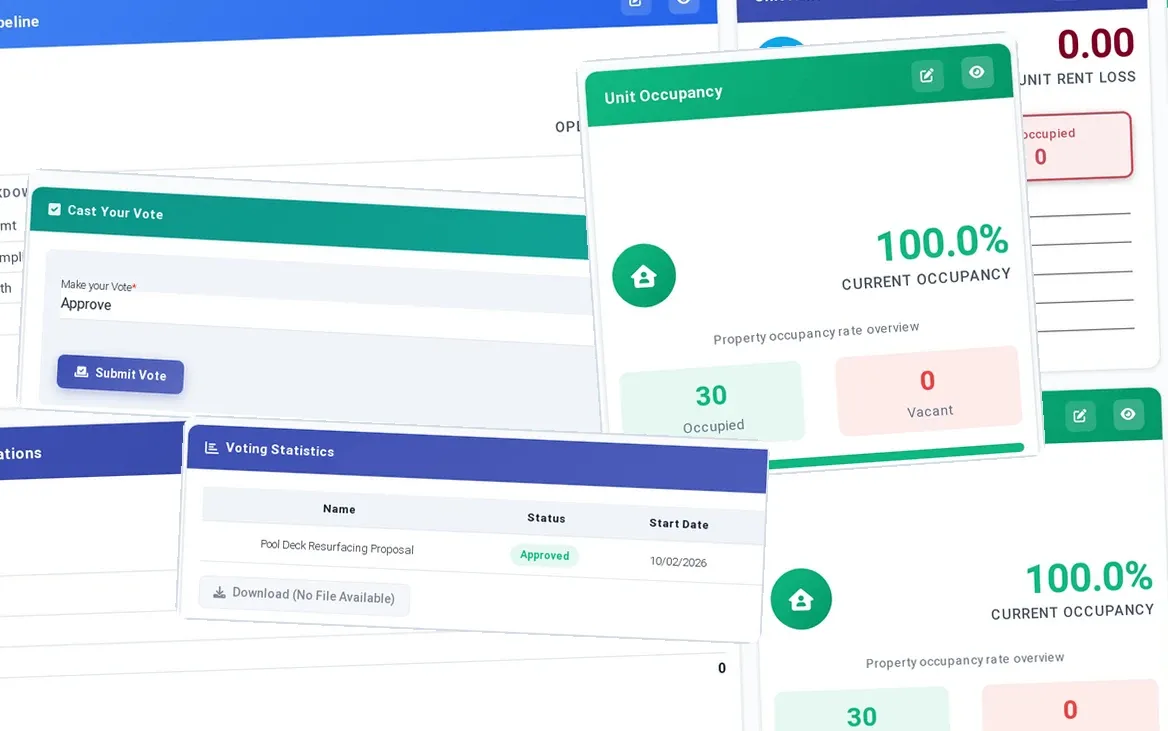Viewport: 1168px width, 731px height.
Task: Click the 10/02/2026 start date cell
Action: [678, 562]
